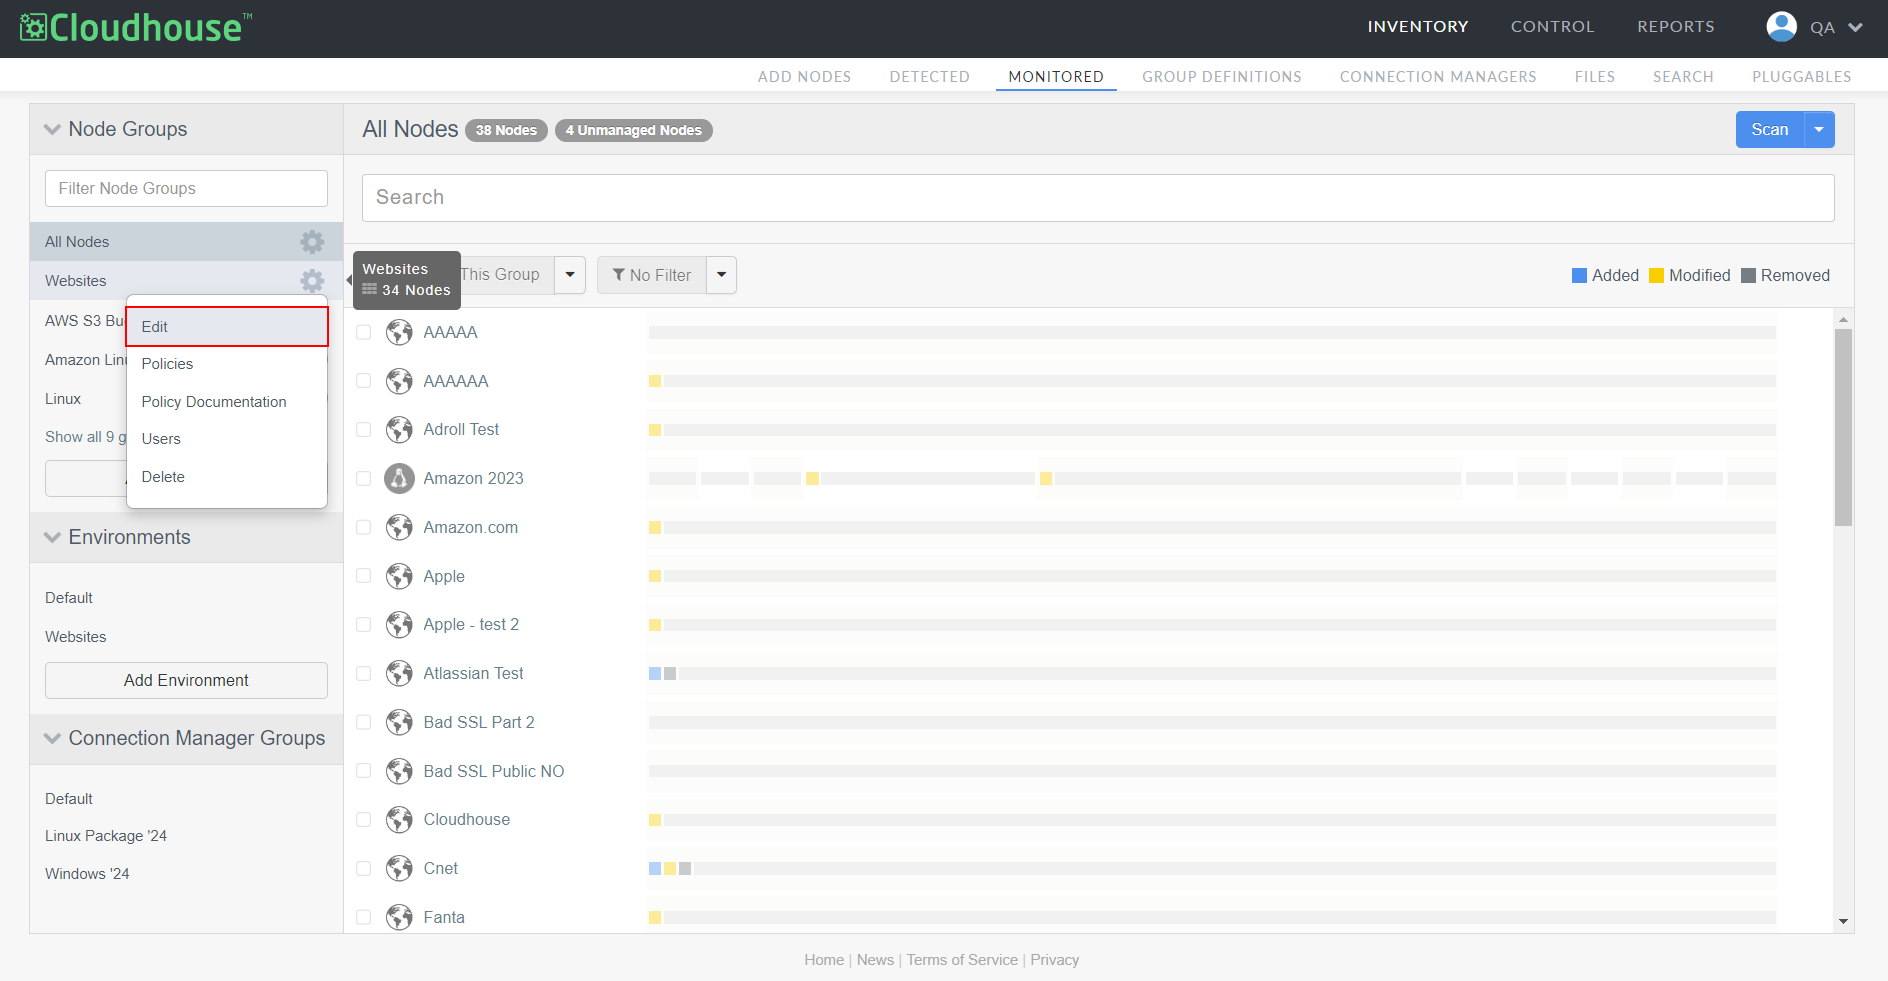Image resolution: width=1888 pixels, height=981 pixels.
Task: Check the Apple node box
Action: click(364, 576)
